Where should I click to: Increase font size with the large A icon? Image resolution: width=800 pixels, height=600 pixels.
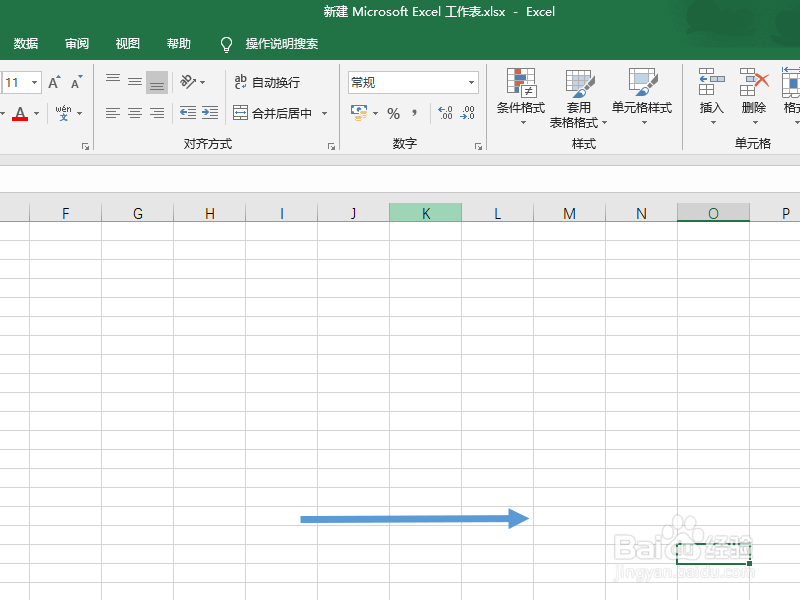tap(54, 83)
